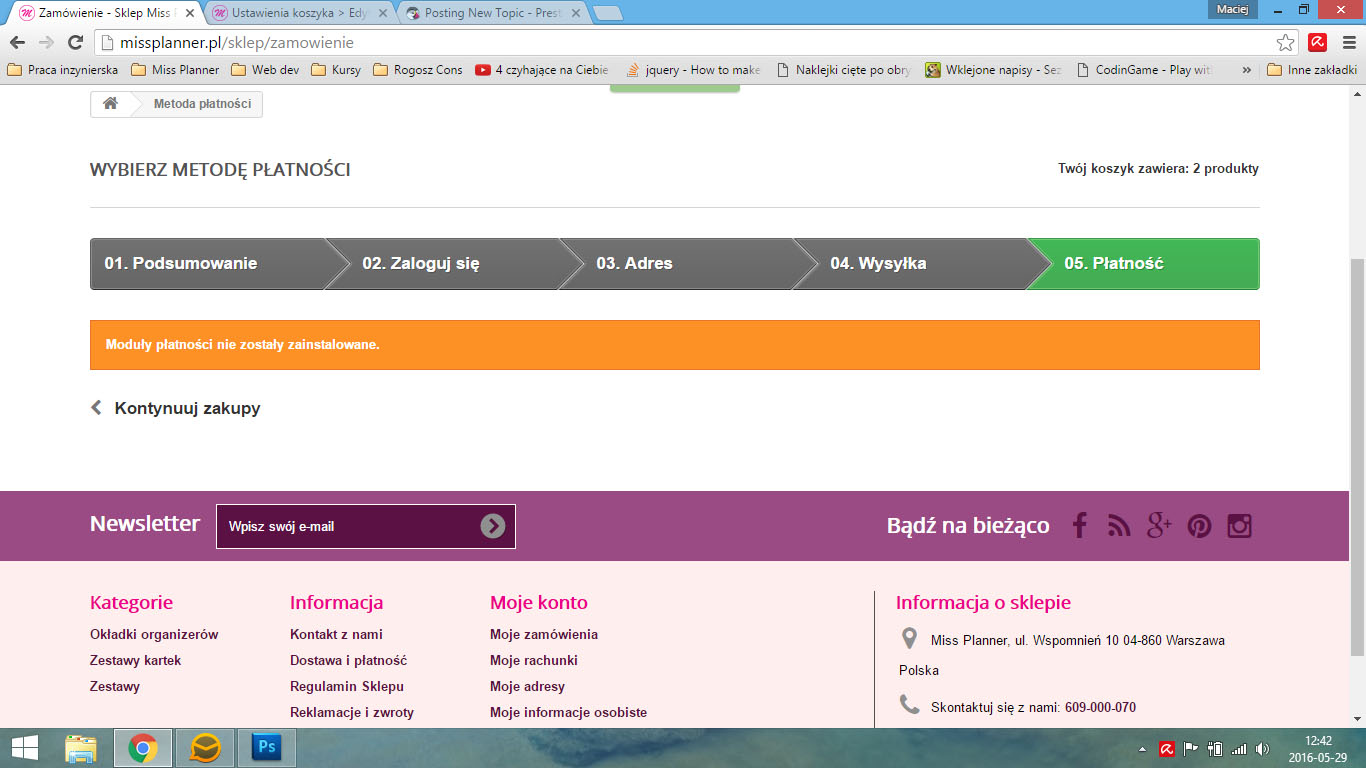Submit newsletter with the arrow icon

click(x=493, y=526)
